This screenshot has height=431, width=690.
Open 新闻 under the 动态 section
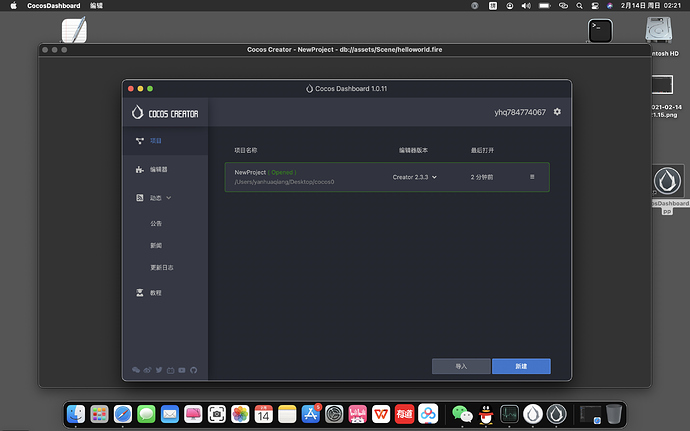156,246
